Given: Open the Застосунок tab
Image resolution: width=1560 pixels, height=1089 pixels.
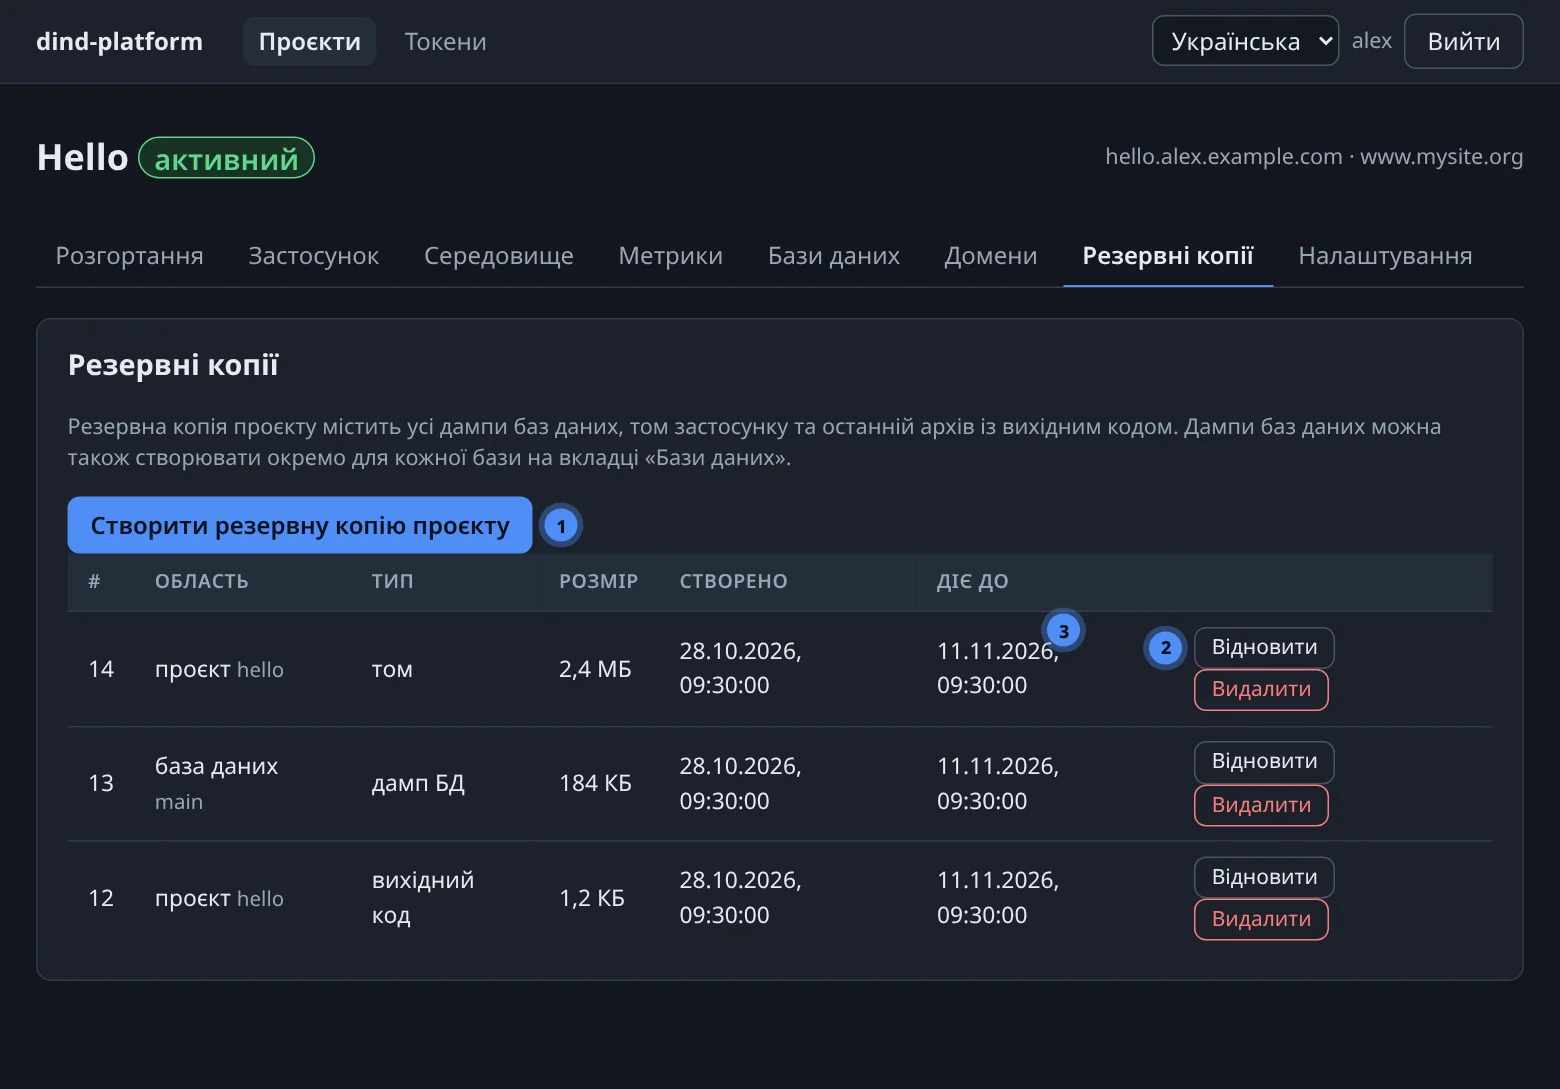Looking at the screenshot, I should point(314,256).
